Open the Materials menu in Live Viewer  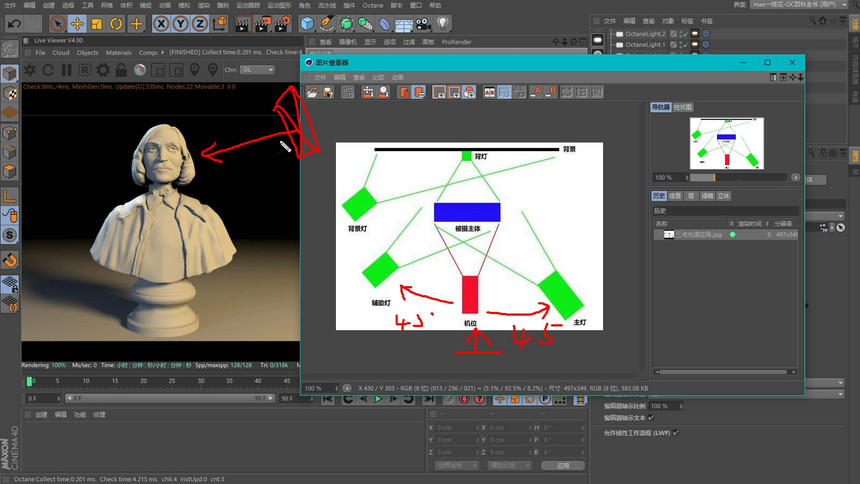point(118,52)
